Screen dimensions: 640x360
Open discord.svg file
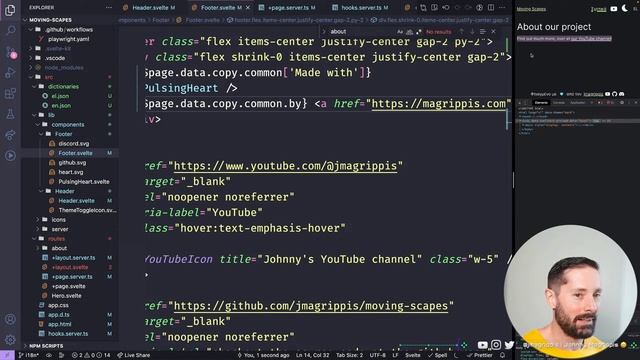pos(73,144)
